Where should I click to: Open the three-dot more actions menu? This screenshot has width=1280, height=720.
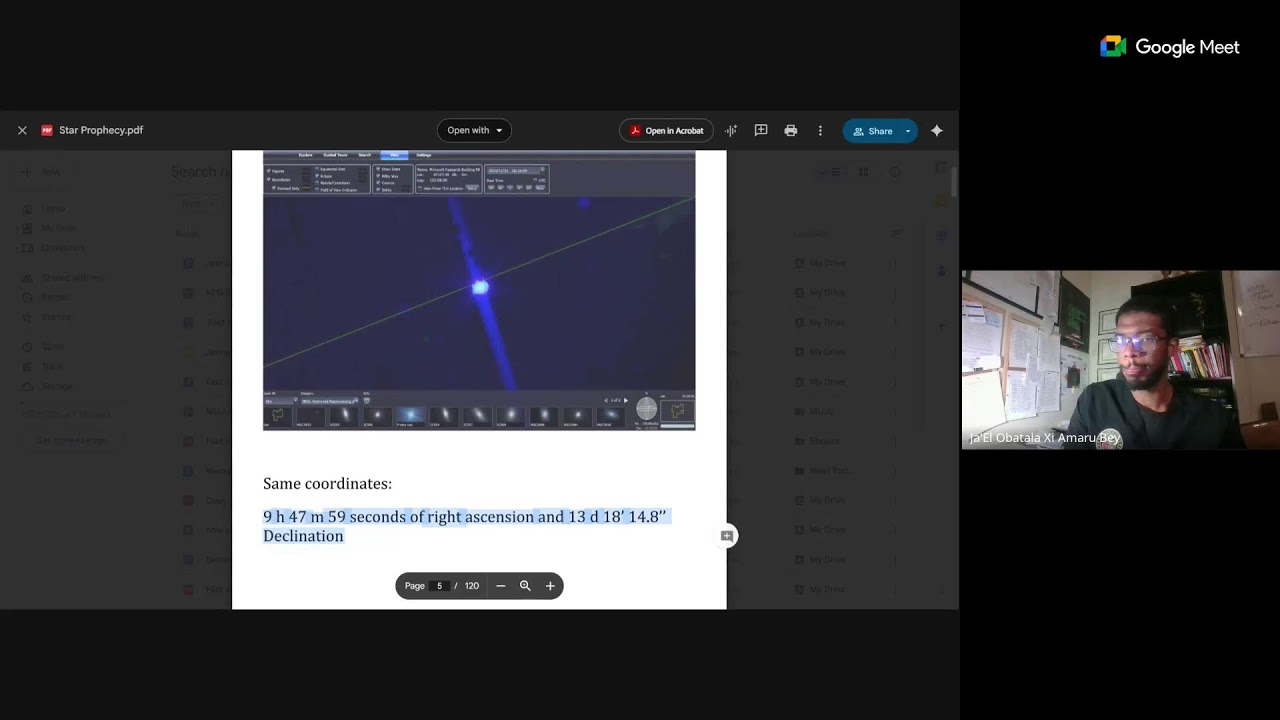[x=820, y=130]
